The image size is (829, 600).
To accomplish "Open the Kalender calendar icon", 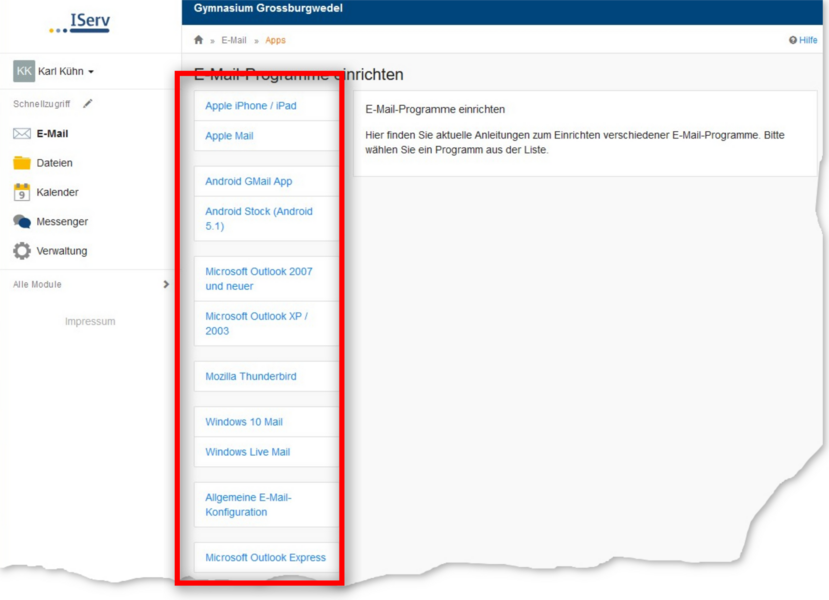I will pos(22,192).
